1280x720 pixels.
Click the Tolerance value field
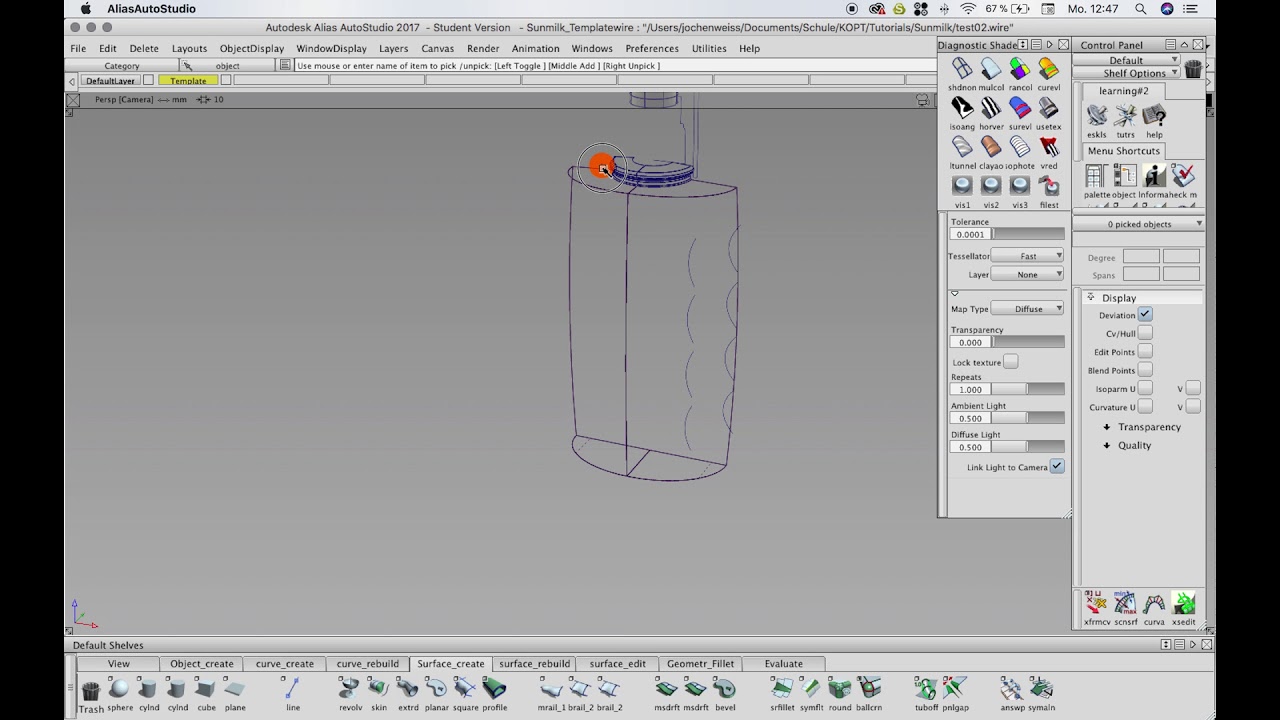970,234
